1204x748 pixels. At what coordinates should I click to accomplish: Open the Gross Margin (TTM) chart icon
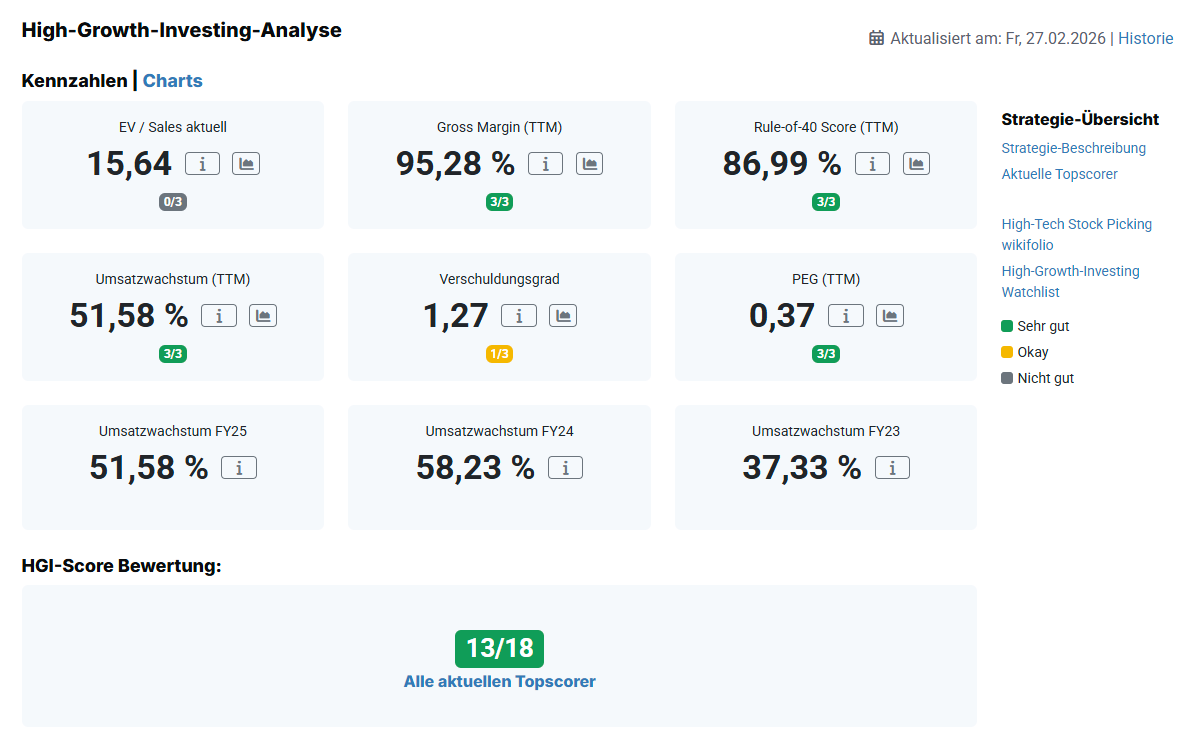(589, 164)
